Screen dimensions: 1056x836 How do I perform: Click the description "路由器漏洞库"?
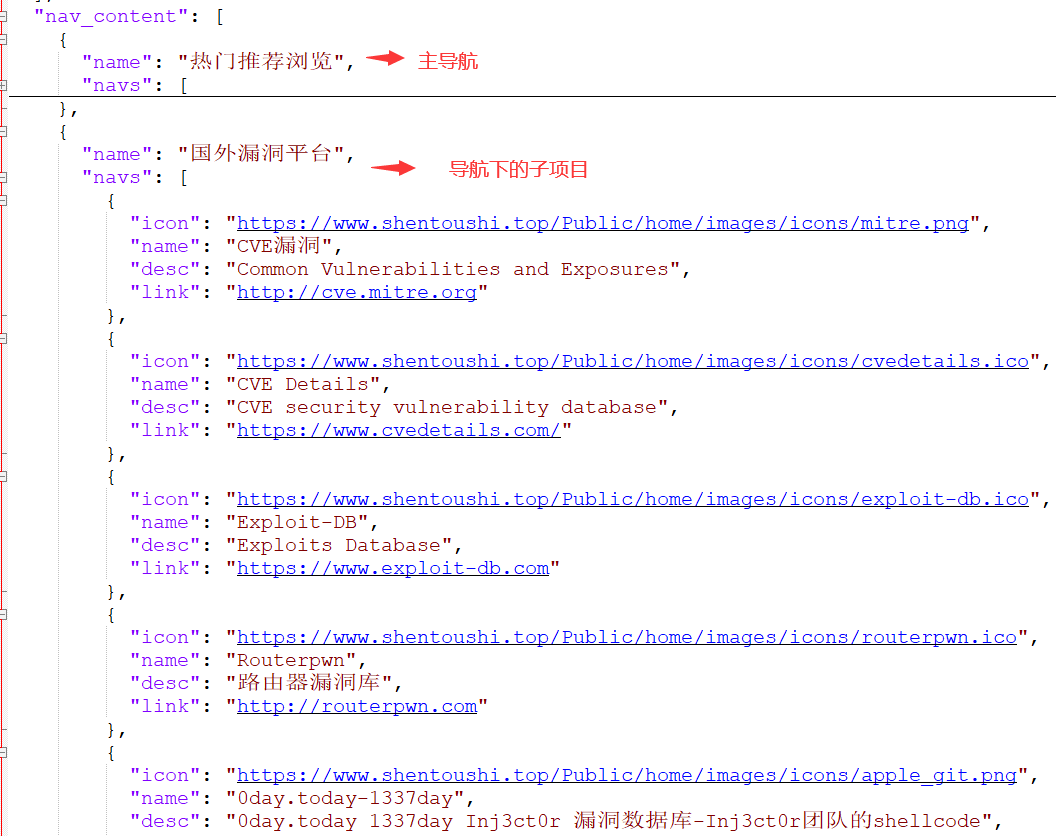[310, 683]
